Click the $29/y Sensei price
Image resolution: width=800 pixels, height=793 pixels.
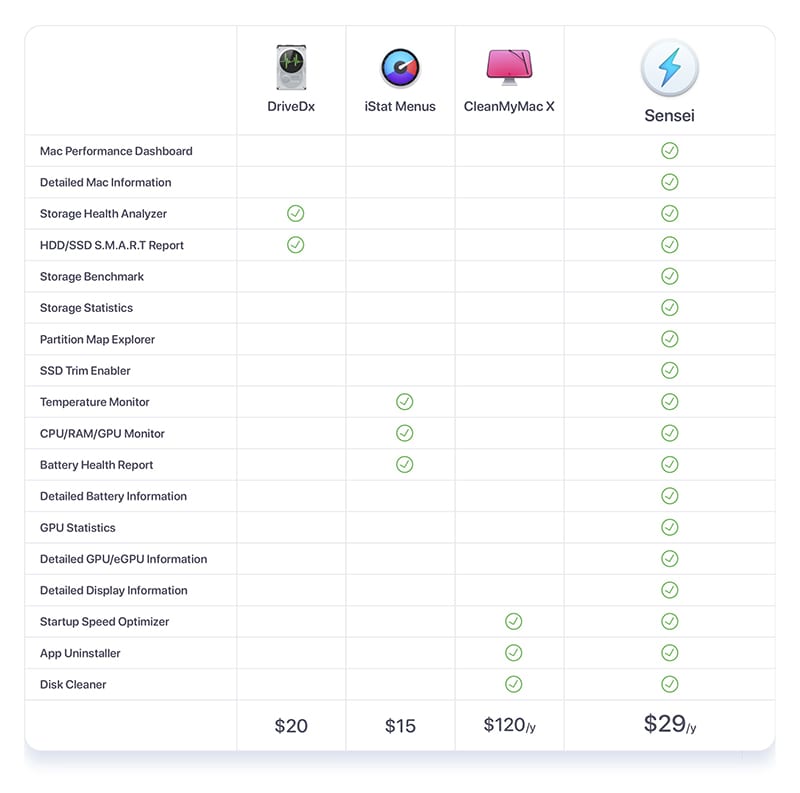click(670, 724)
